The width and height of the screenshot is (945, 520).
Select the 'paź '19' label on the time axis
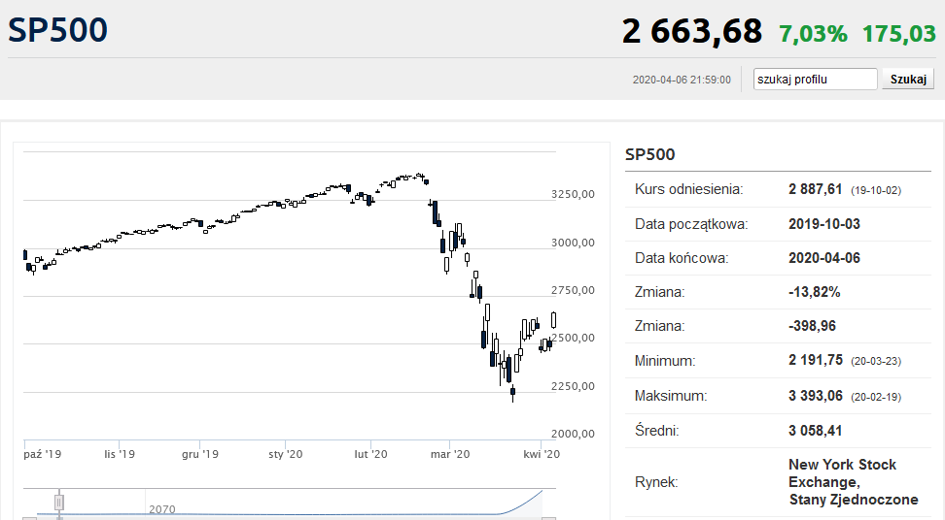point(43,454)
